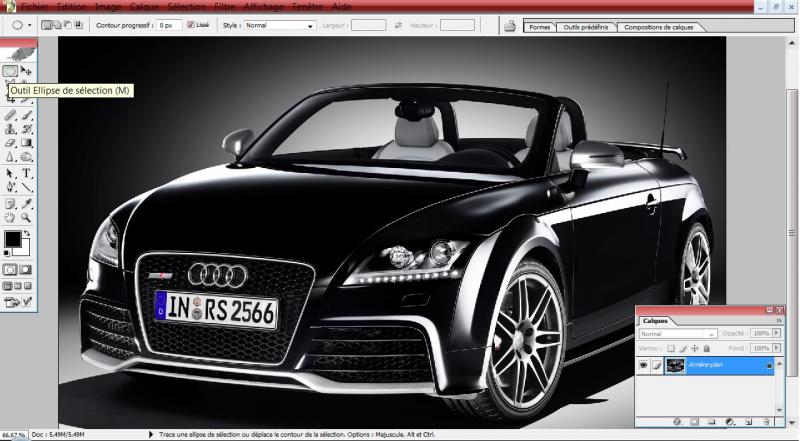
Task: Toggle the Lissé anti-alias checkbox
Action: pos(191,24)
